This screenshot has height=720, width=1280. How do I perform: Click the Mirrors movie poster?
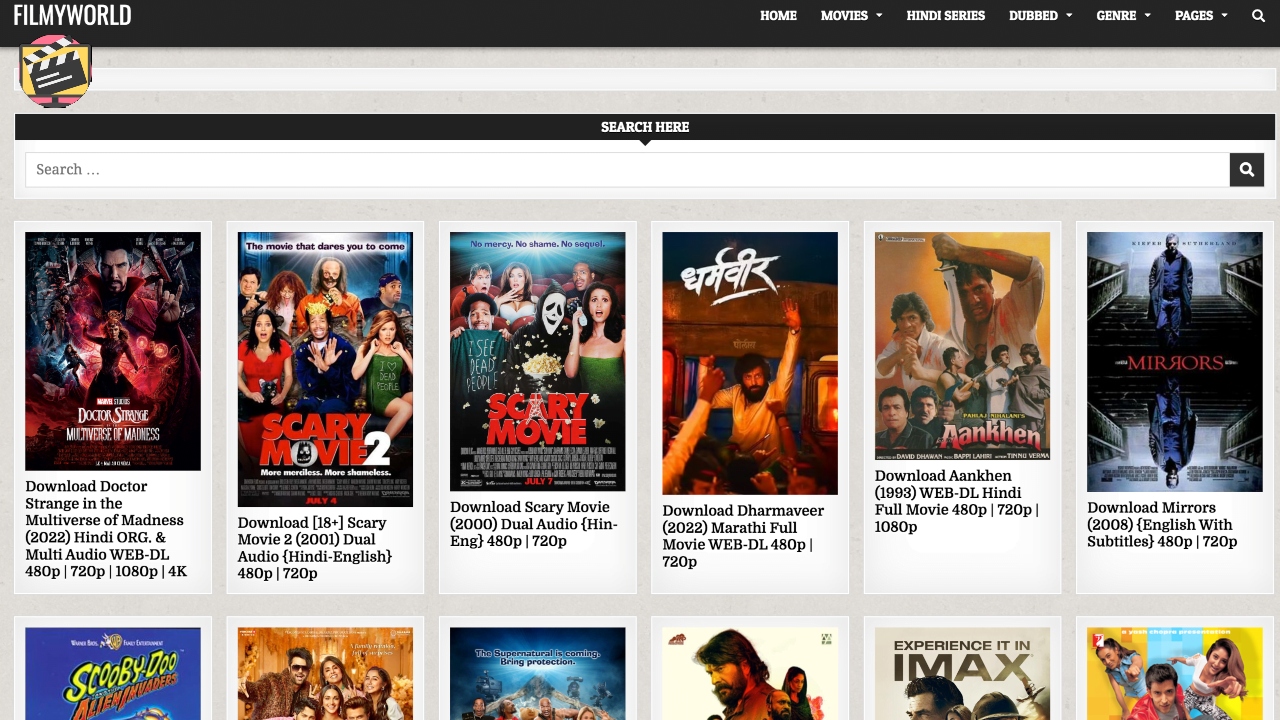click(x=1175, y=361)
